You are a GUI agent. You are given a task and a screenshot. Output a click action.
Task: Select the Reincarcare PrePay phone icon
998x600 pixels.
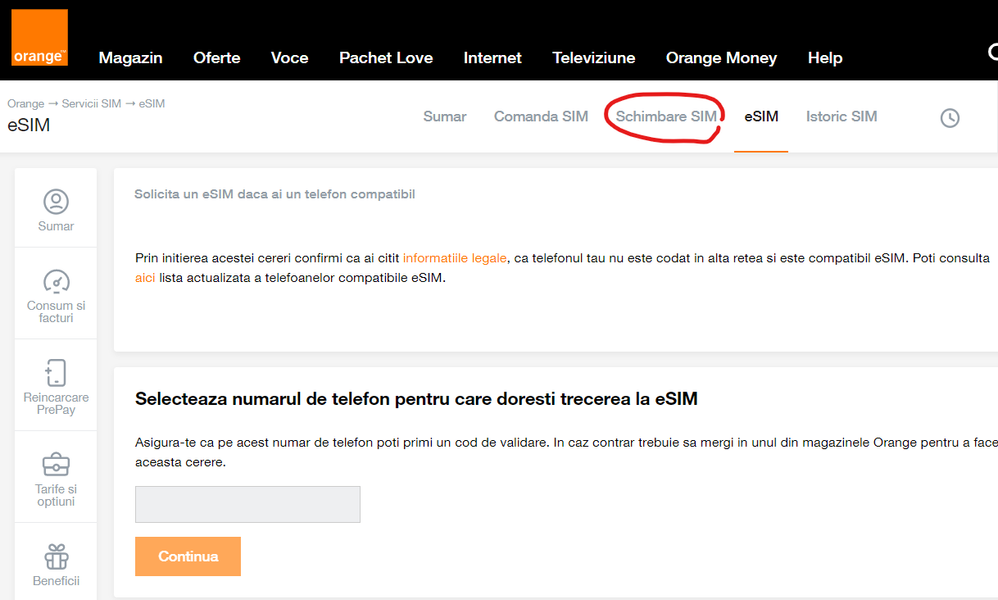[56, 373]
